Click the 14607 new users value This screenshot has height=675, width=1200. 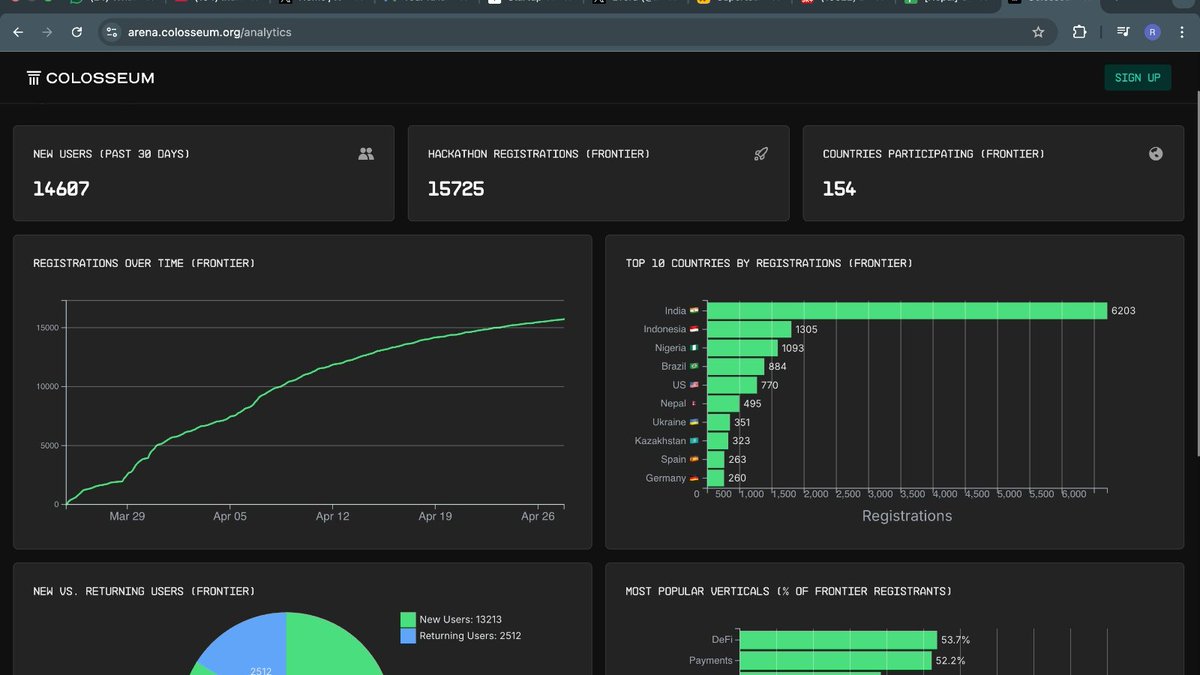click(61, 188)
